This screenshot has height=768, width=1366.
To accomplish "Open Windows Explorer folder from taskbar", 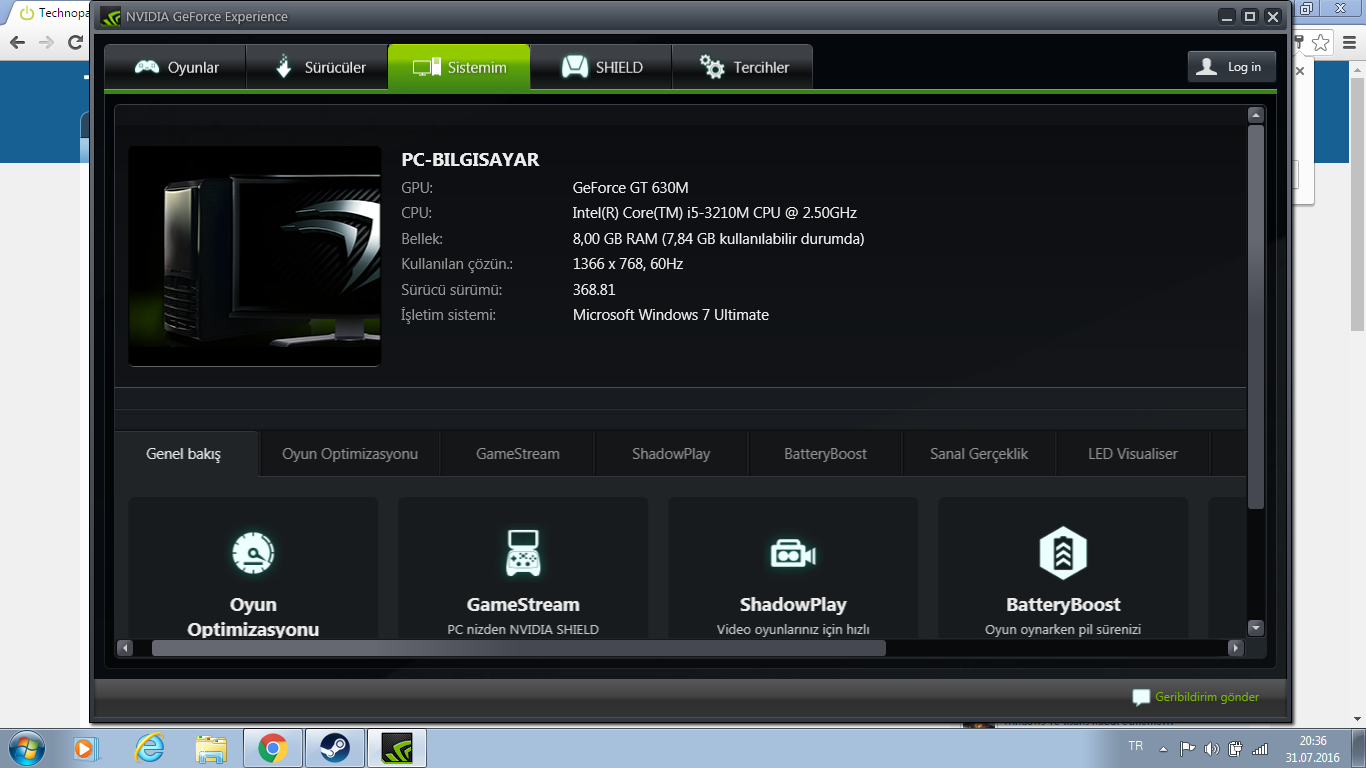I will pyautogui.click(x=211, y=747).
